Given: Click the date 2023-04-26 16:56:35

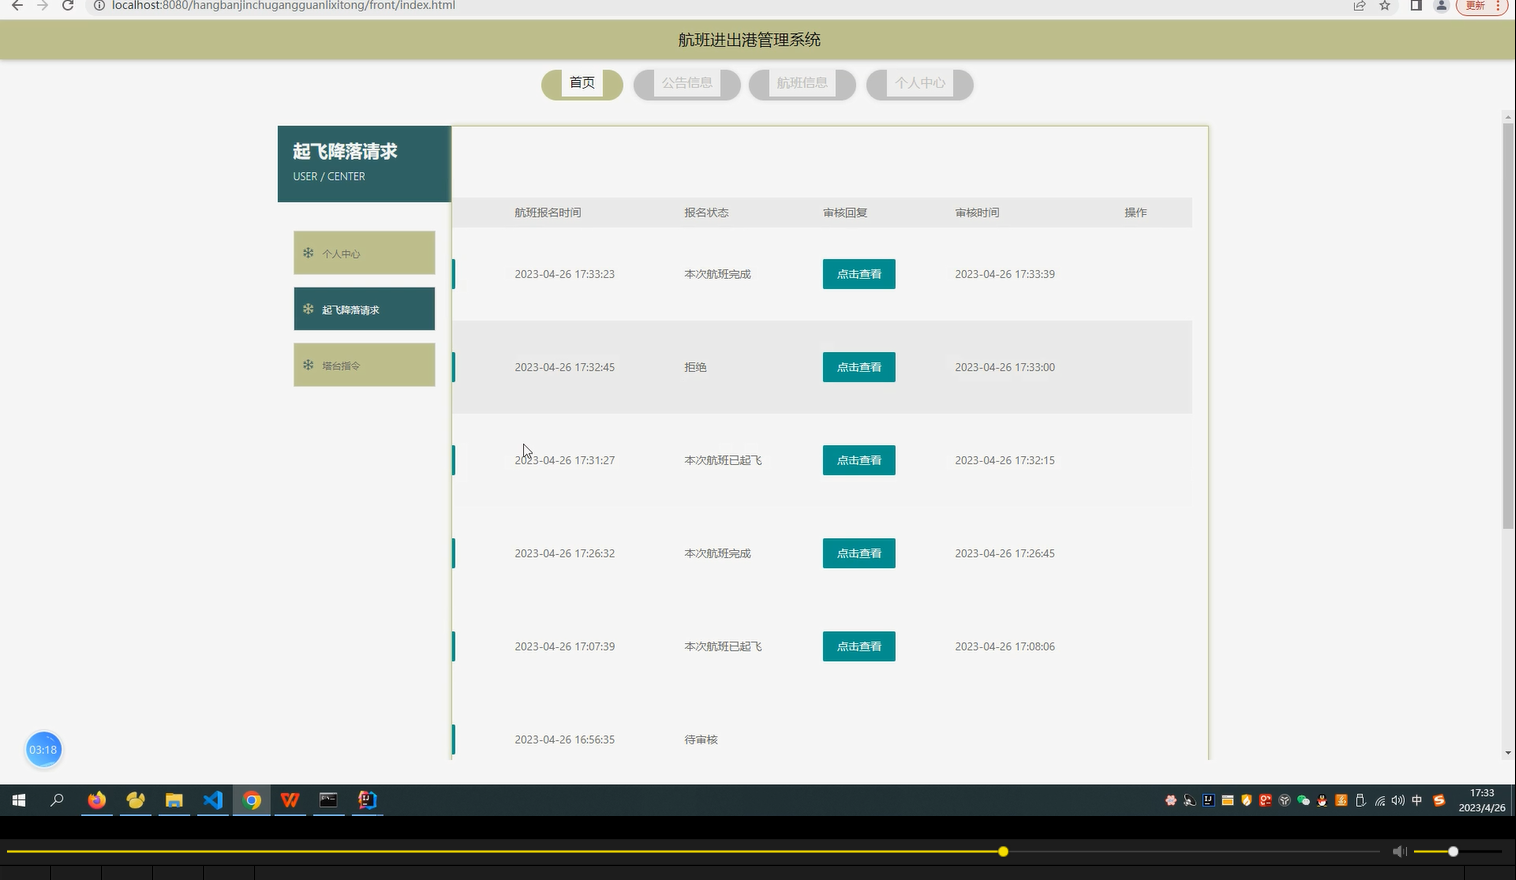Looking at the screenshot, I should [x=565, y=740].
